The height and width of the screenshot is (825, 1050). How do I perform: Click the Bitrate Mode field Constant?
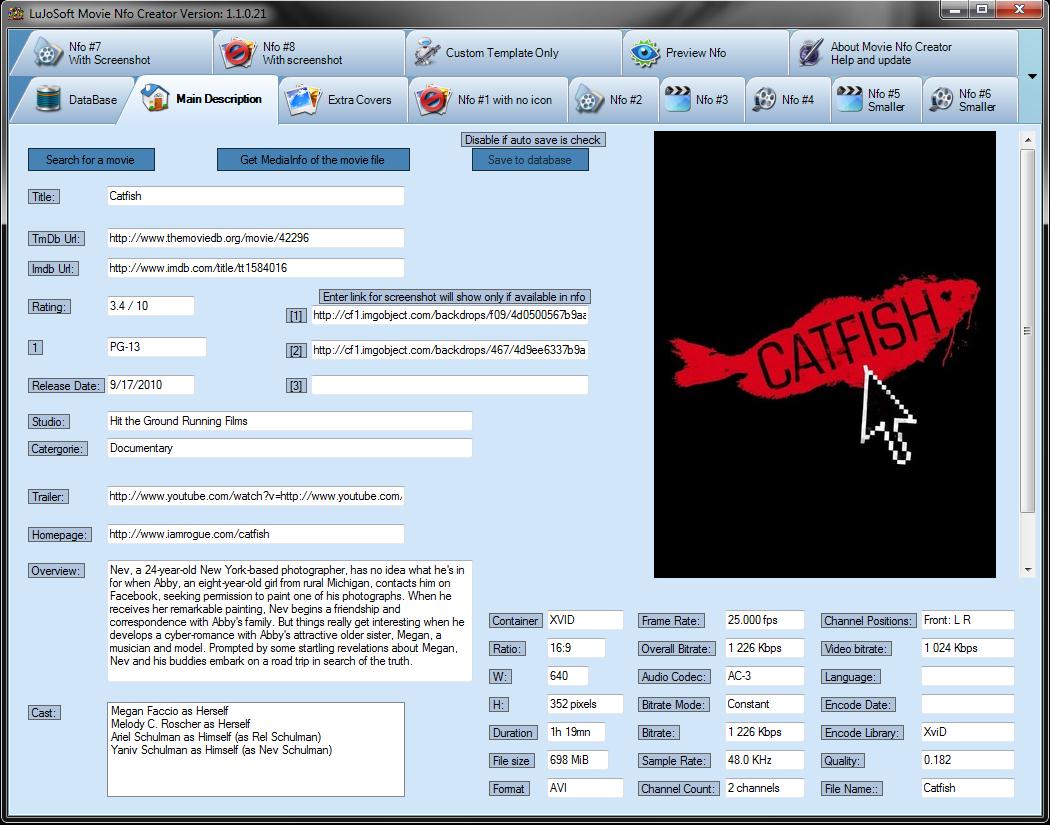(x=764, y=704)
